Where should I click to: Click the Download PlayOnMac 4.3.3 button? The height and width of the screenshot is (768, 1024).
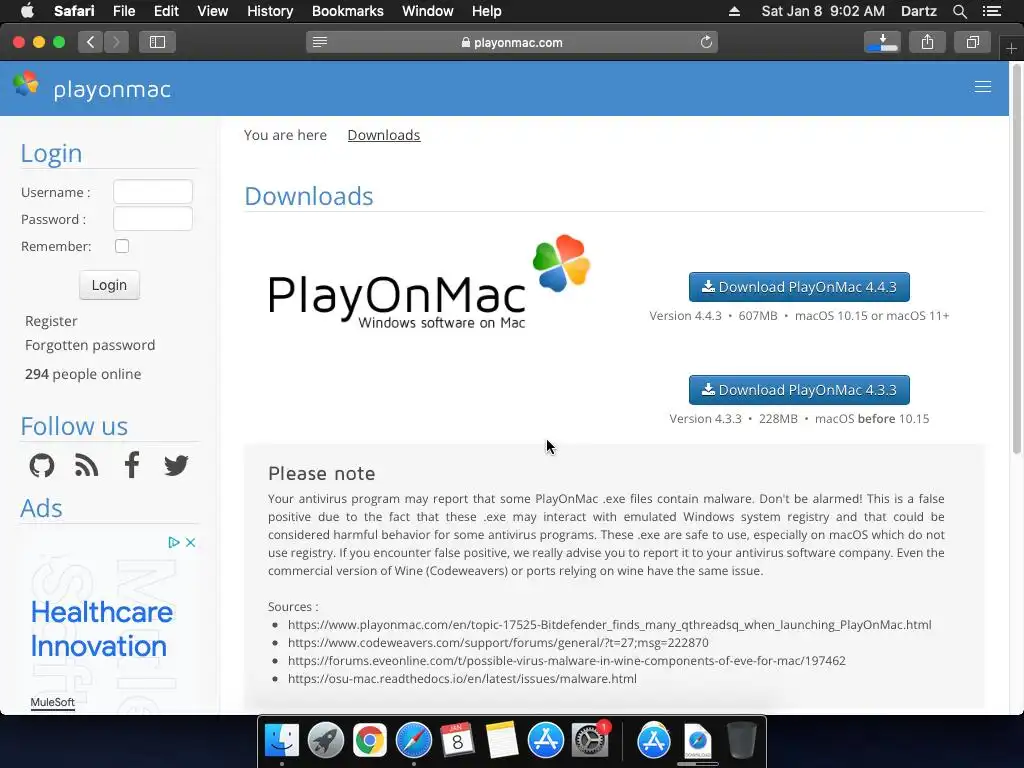(x=799, y=390)
